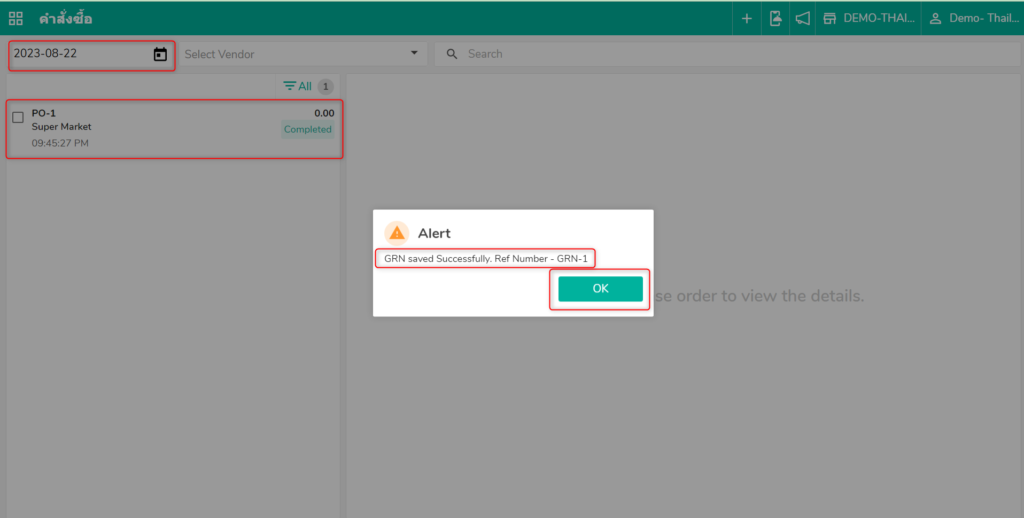Select the PO-1 purchase order title
Screen dimensions: 1024x518
tap(44, 113)
